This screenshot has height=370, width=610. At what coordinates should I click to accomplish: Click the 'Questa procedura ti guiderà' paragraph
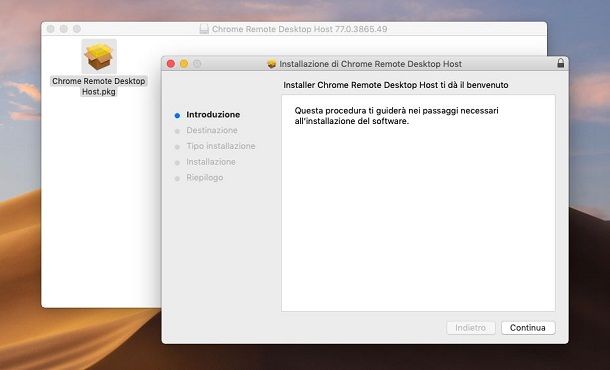click(396, 116)
